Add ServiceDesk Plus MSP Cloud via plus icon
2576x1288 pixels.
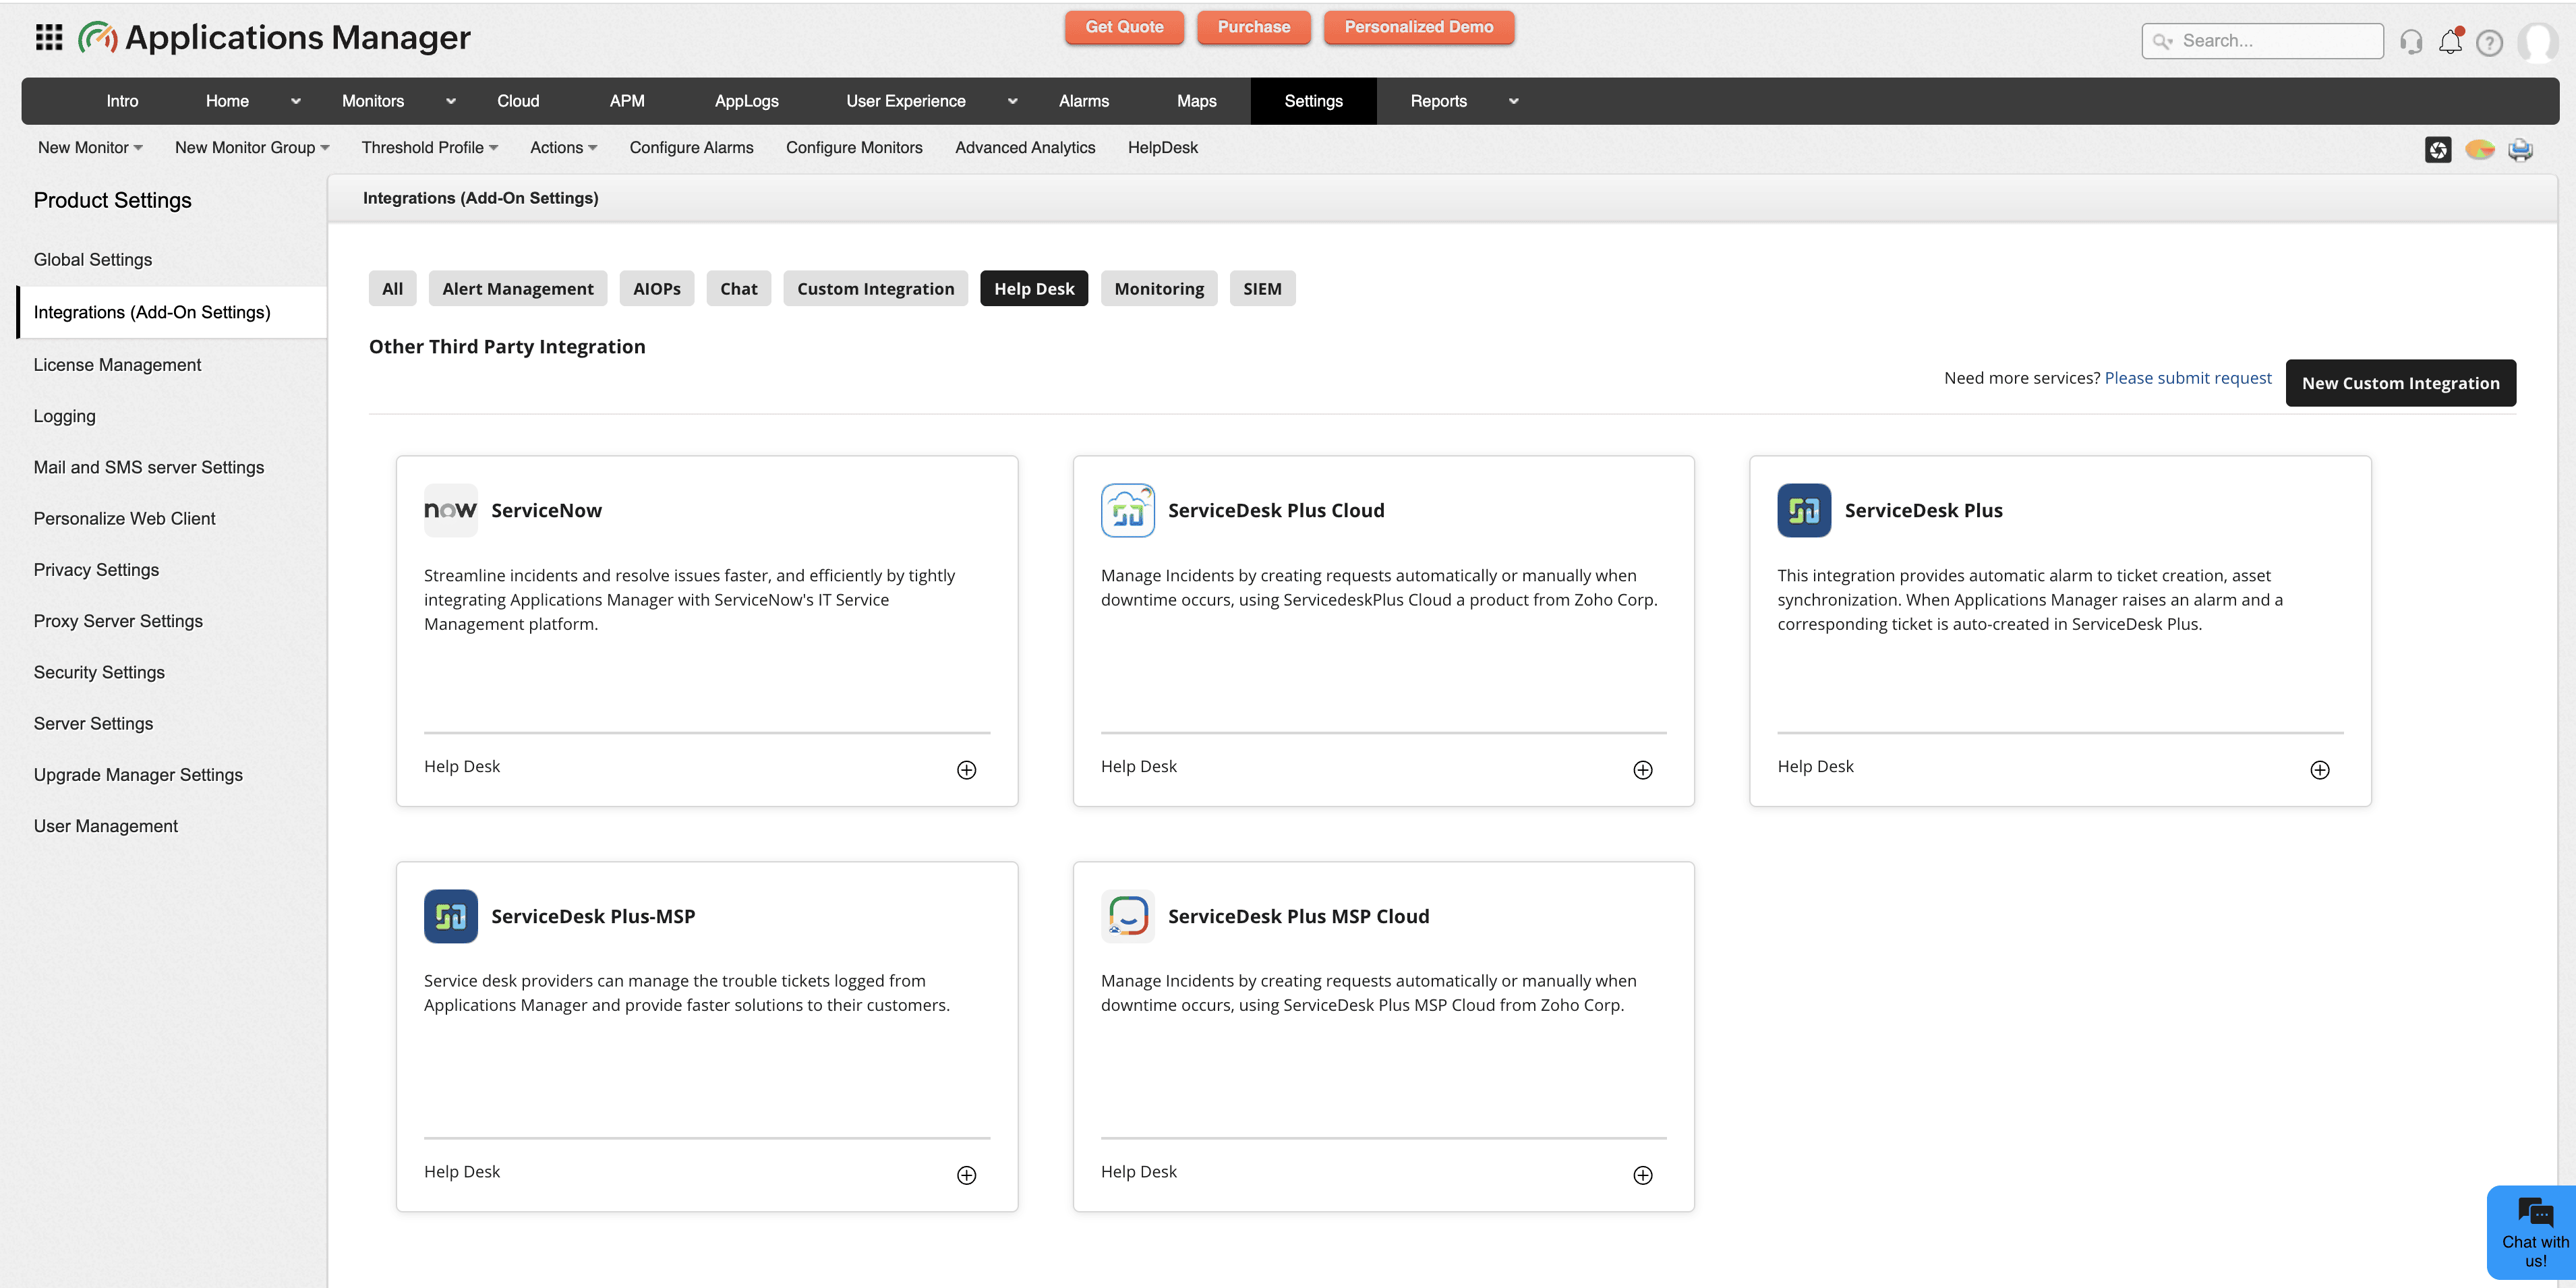(1643, 1175)
